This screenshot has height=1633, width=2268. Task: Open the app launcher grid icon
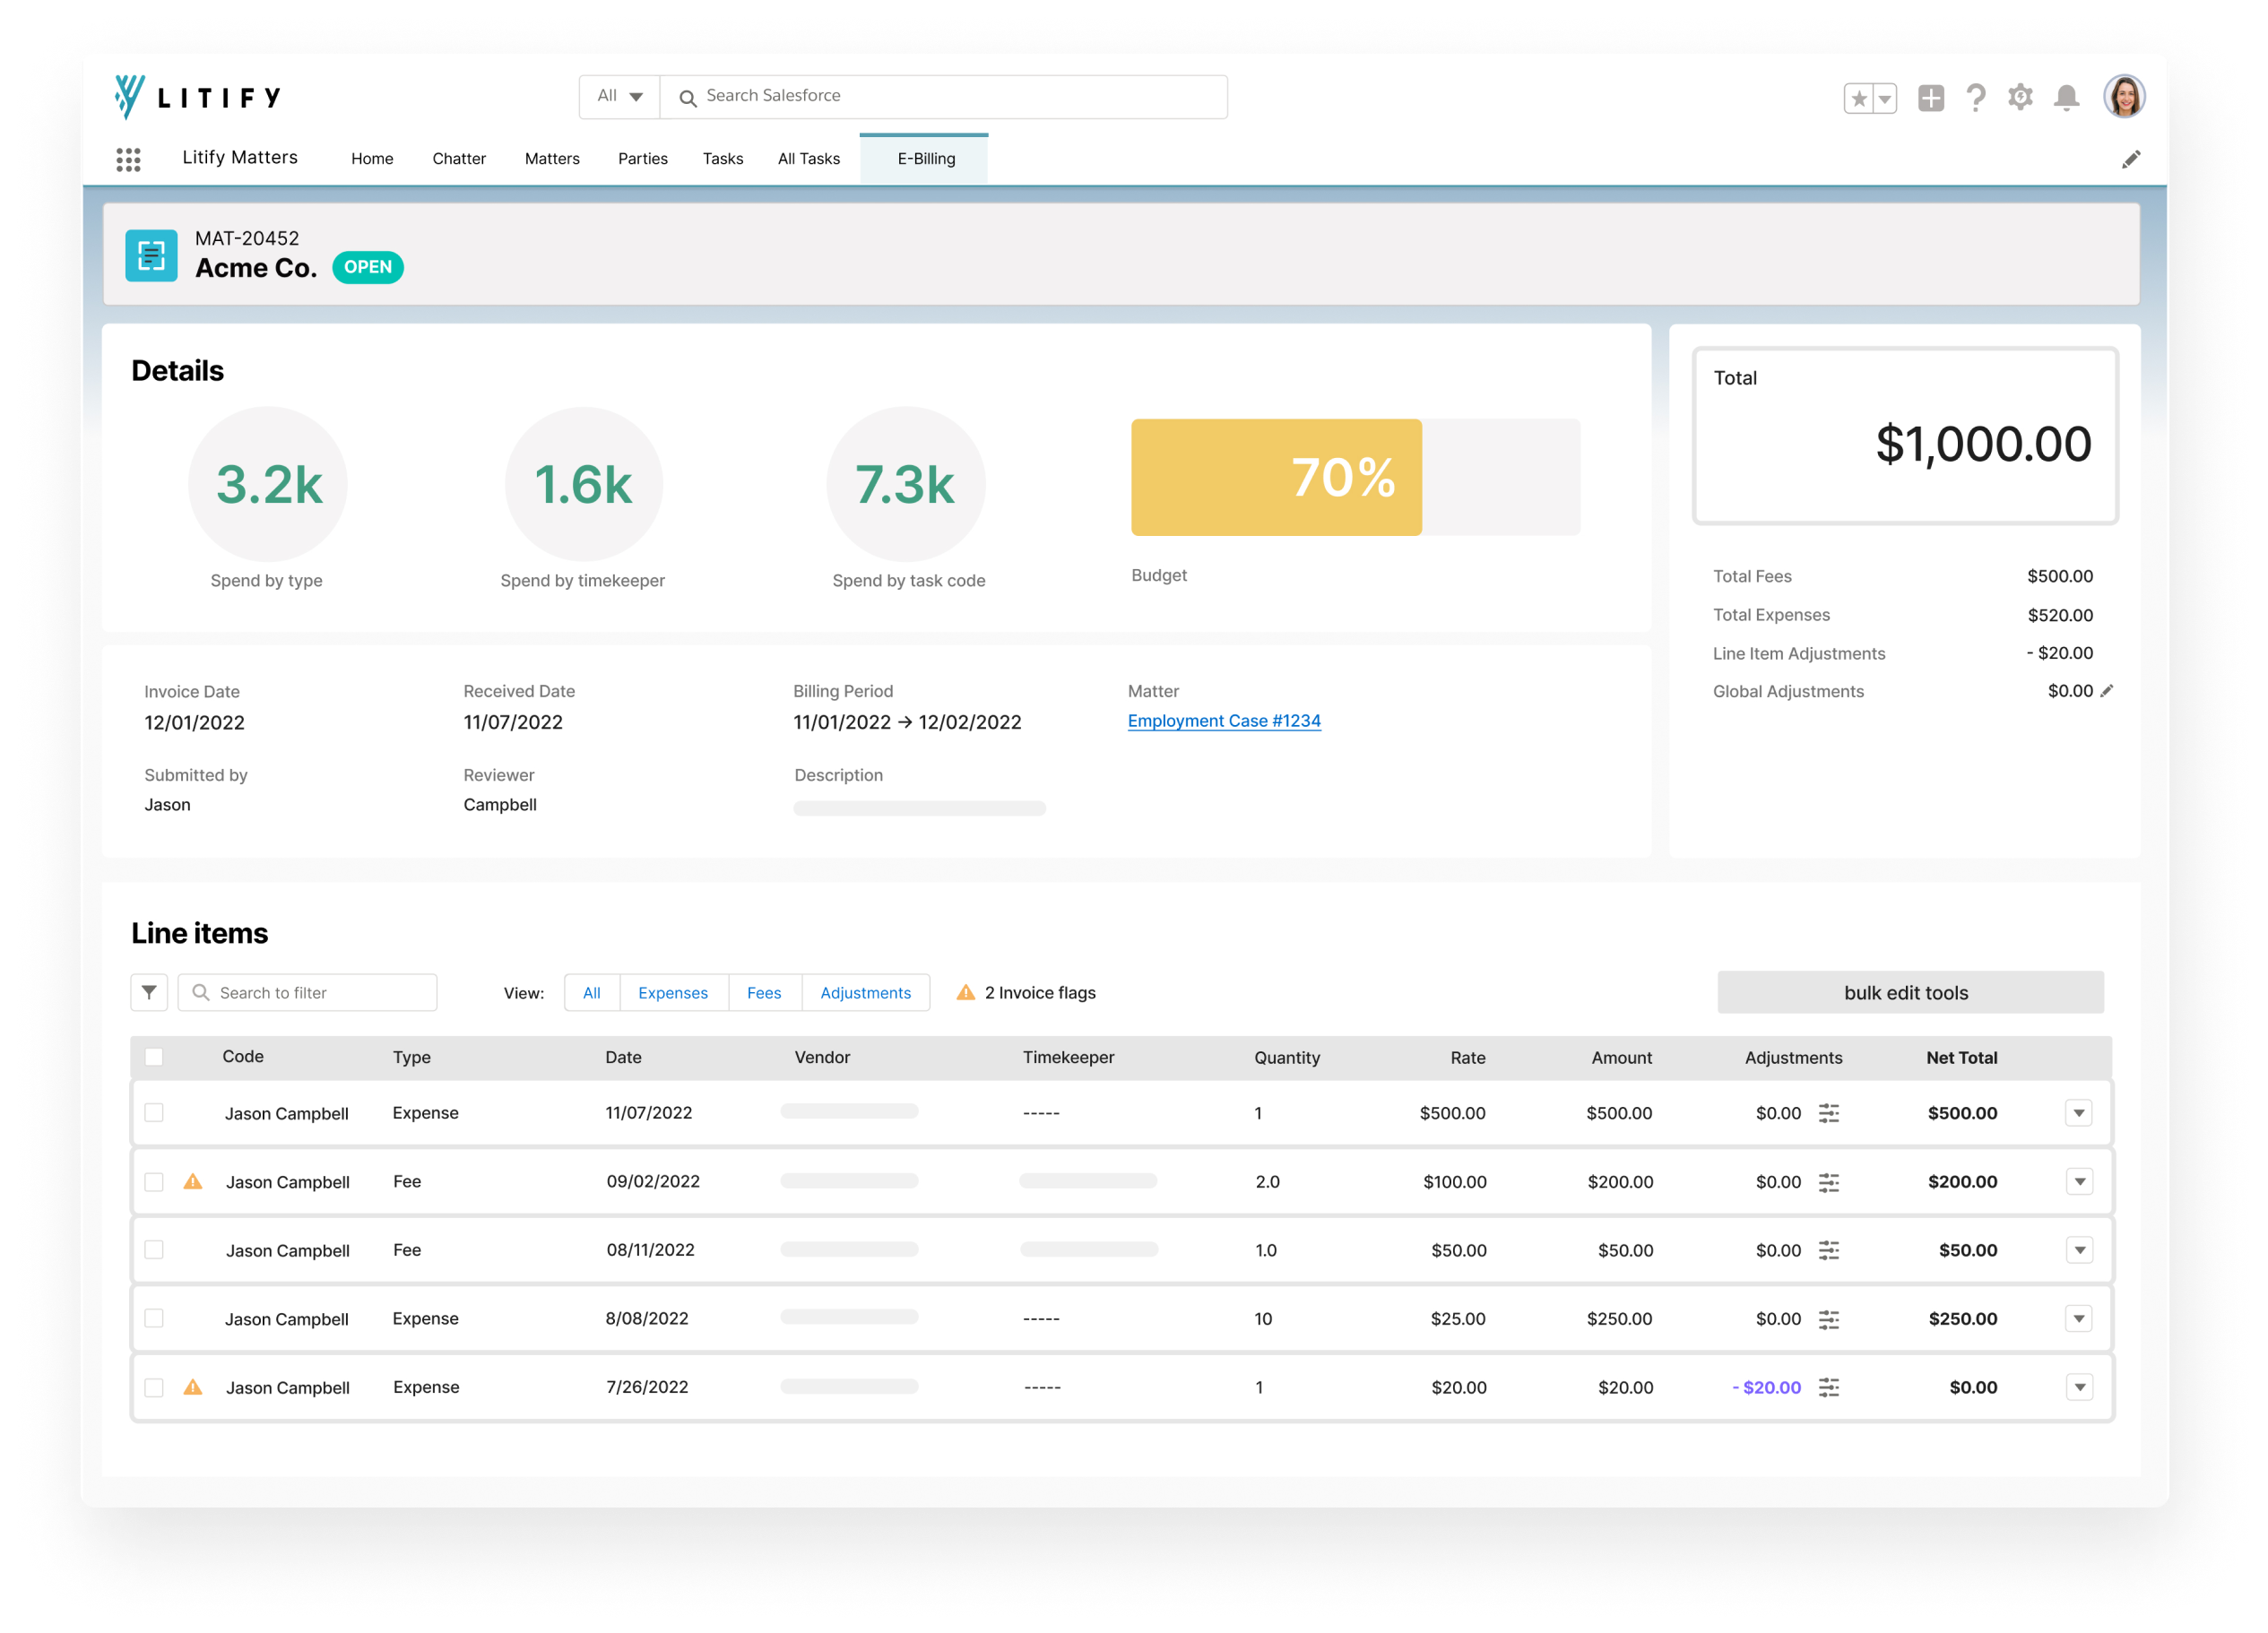point(128,159)
